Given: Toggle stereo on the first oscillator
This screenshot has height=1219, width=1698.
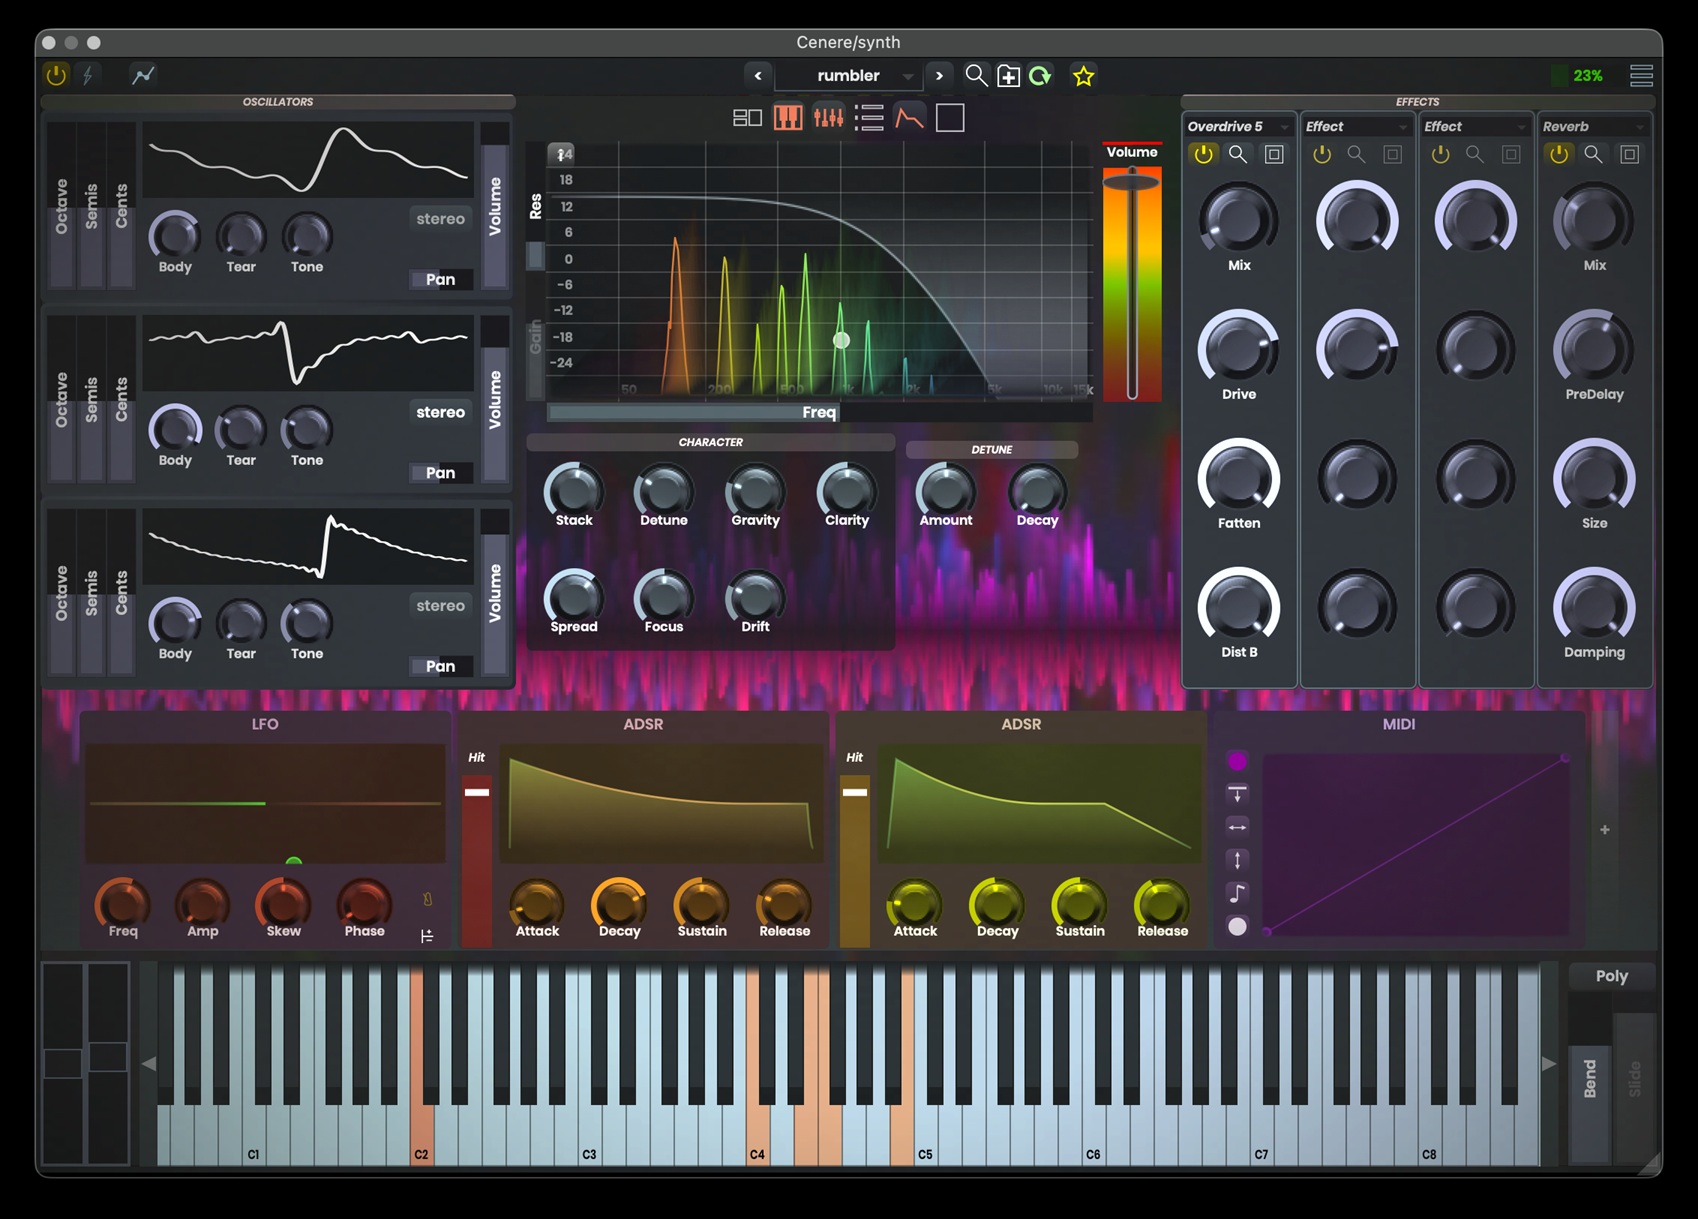Looking at the screenshot, I should click(x=440, y=219).
